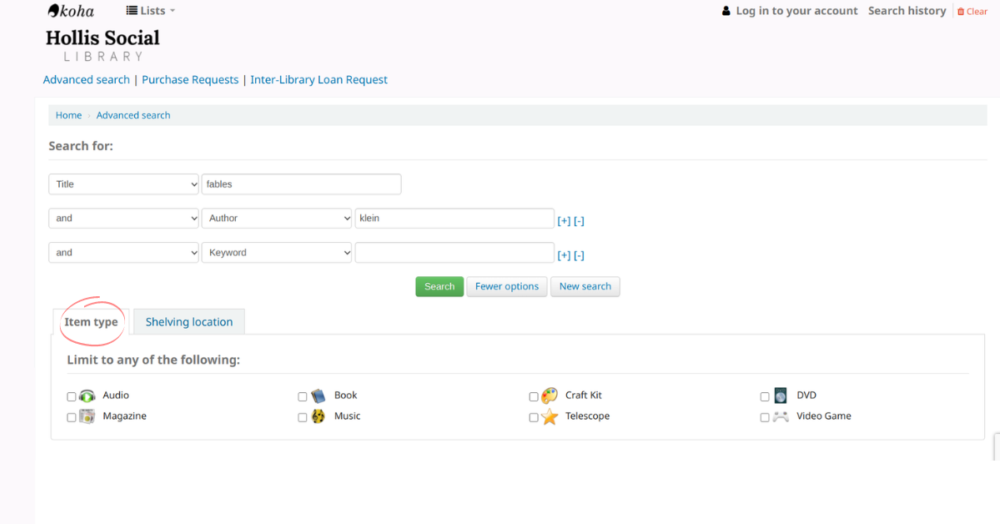Add a field with [+] on Author row
This screenshot has width=1000, height=524.
(564, 221)
